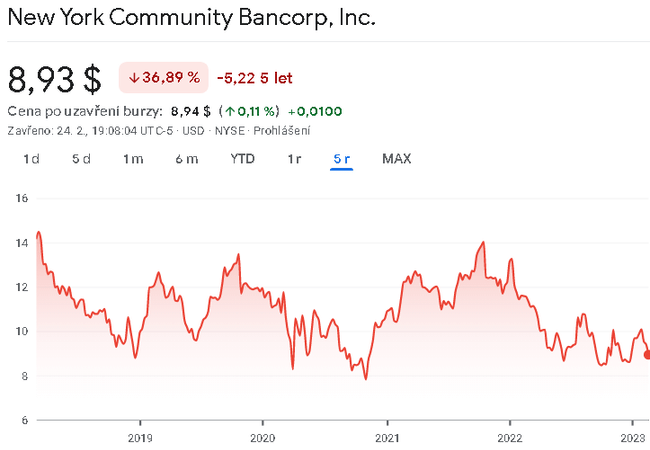
Task: Click the 2020 label on x-axis
Action: click(x=262, y=437)
